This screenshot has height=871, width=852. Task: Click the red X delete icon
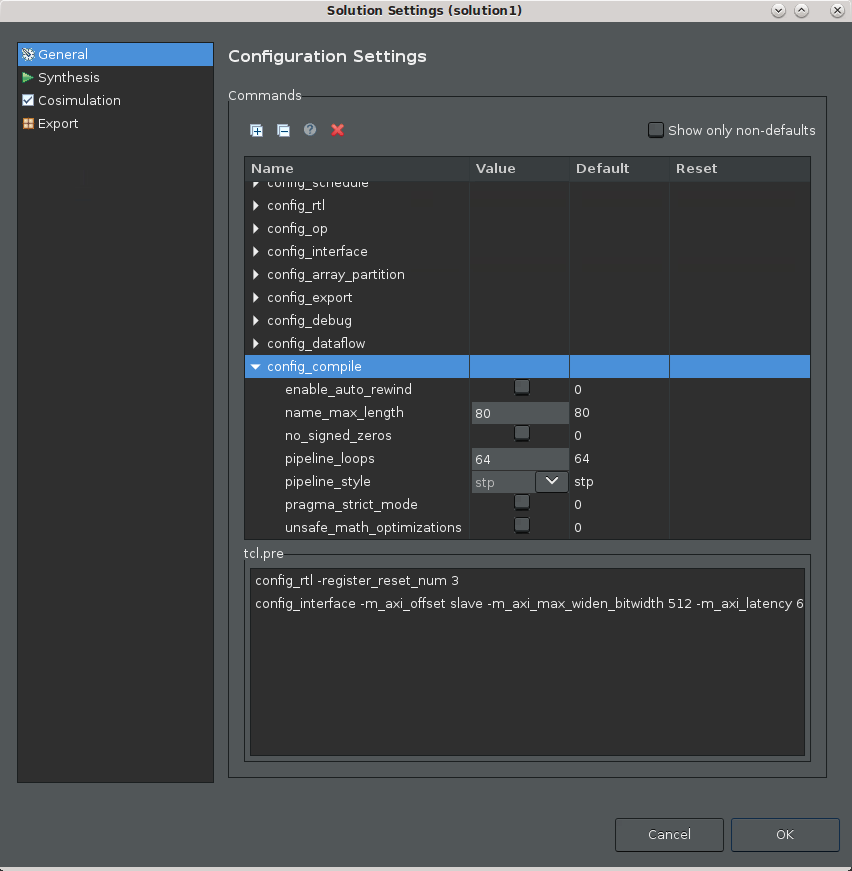pyautogui.click(x=338, y=130)
